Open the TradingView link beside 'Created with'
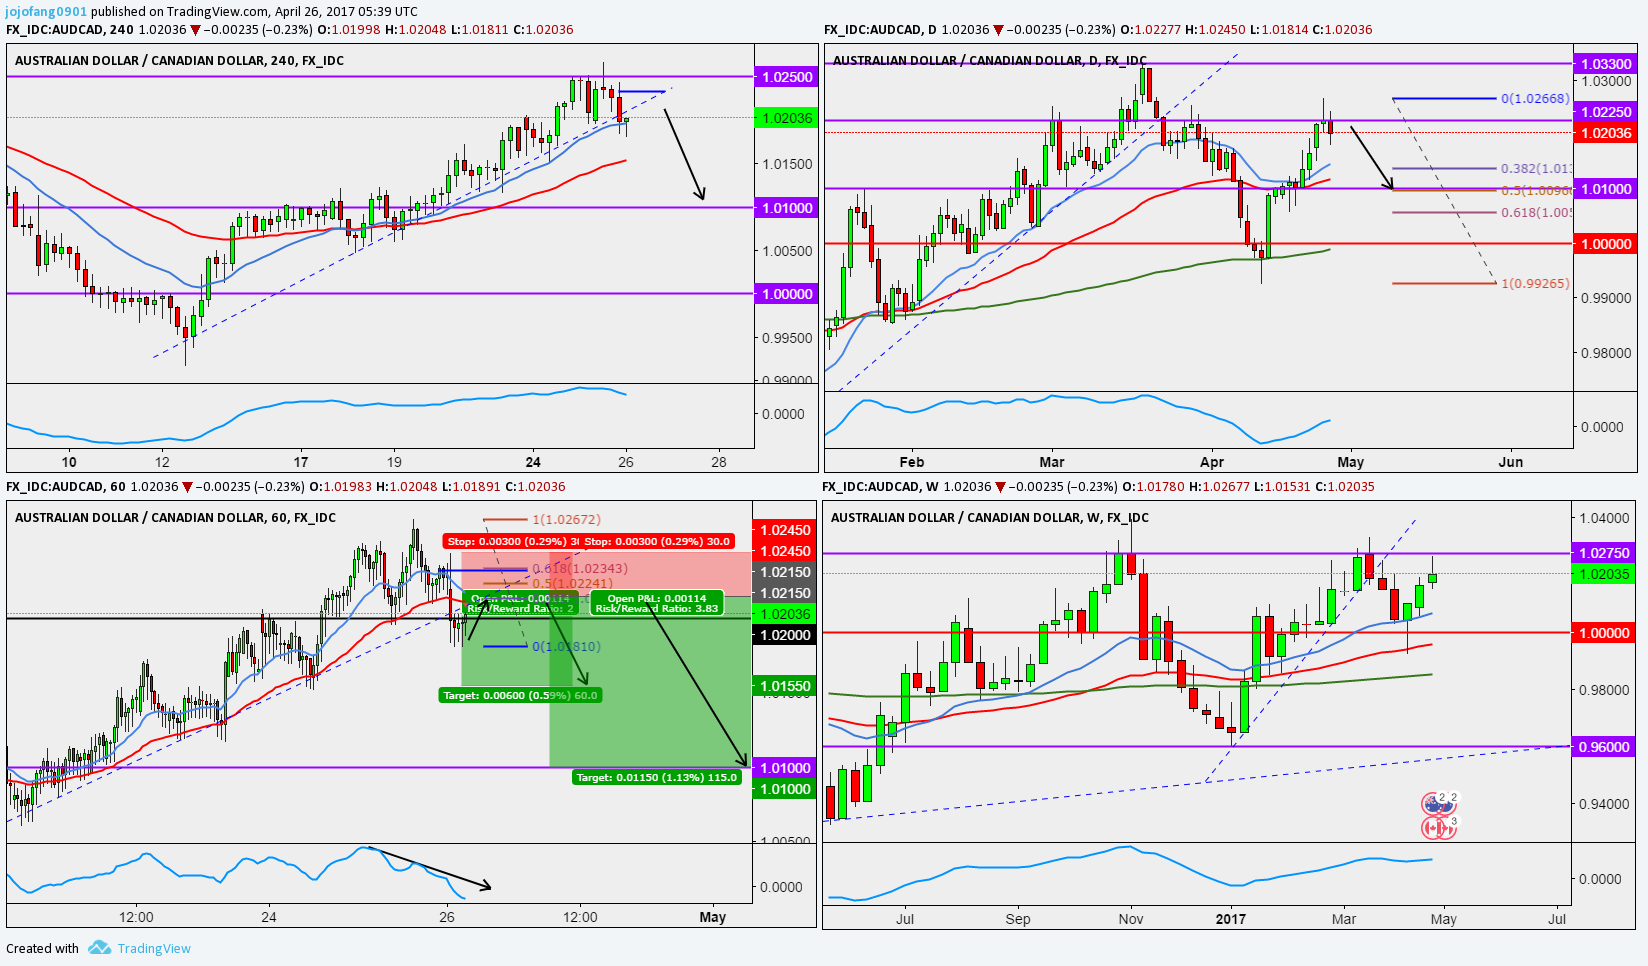This screenshot has width=1648, height=966. (154, 949)
